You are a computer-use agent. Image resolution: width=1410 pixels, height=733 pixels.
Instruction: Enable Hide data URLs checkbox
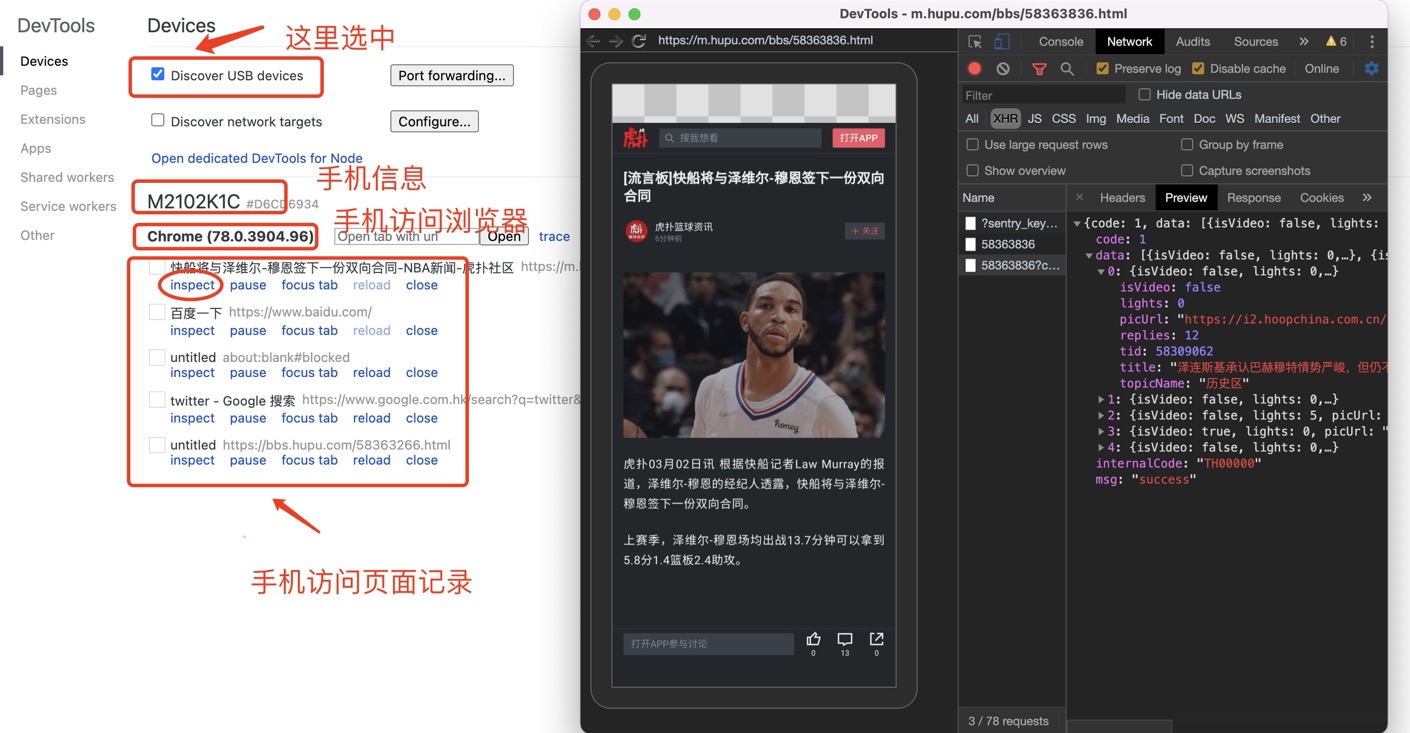(1145, 95)
